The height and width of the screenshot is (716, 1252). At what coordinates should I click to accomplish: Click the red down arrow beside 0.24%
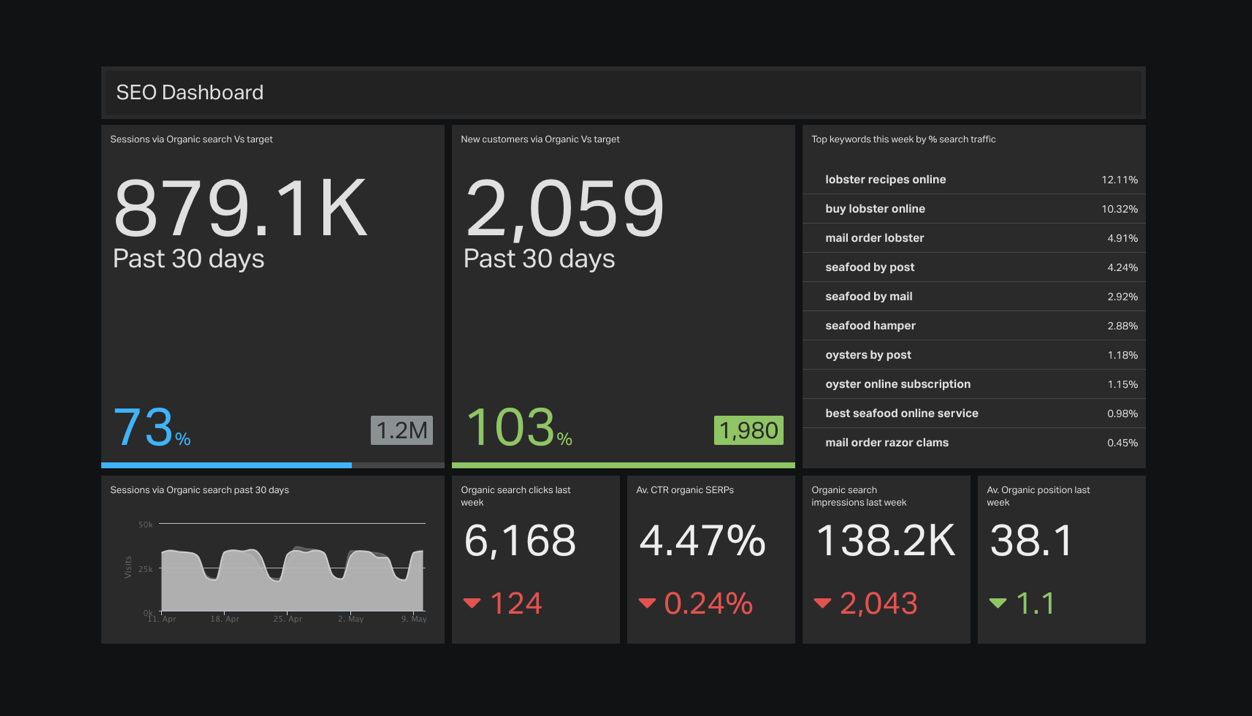pos(647,603)
